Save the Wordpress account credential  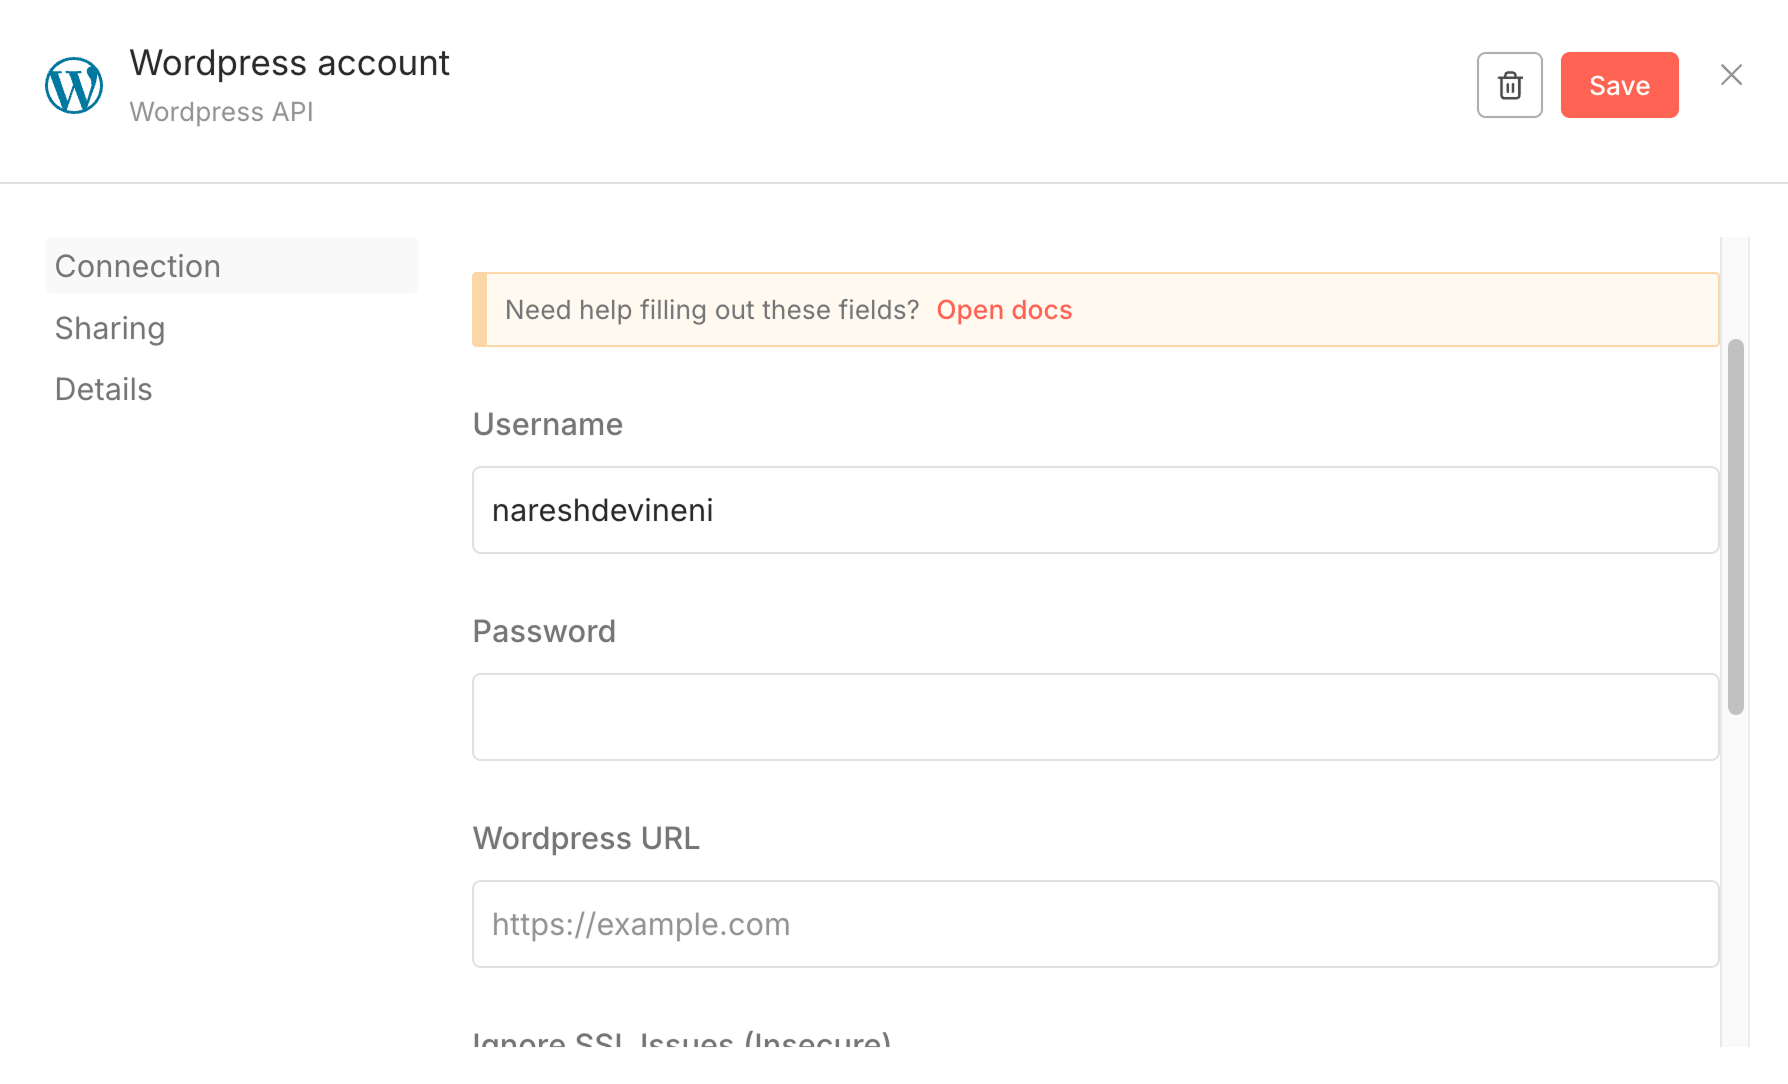point(1619,86)
